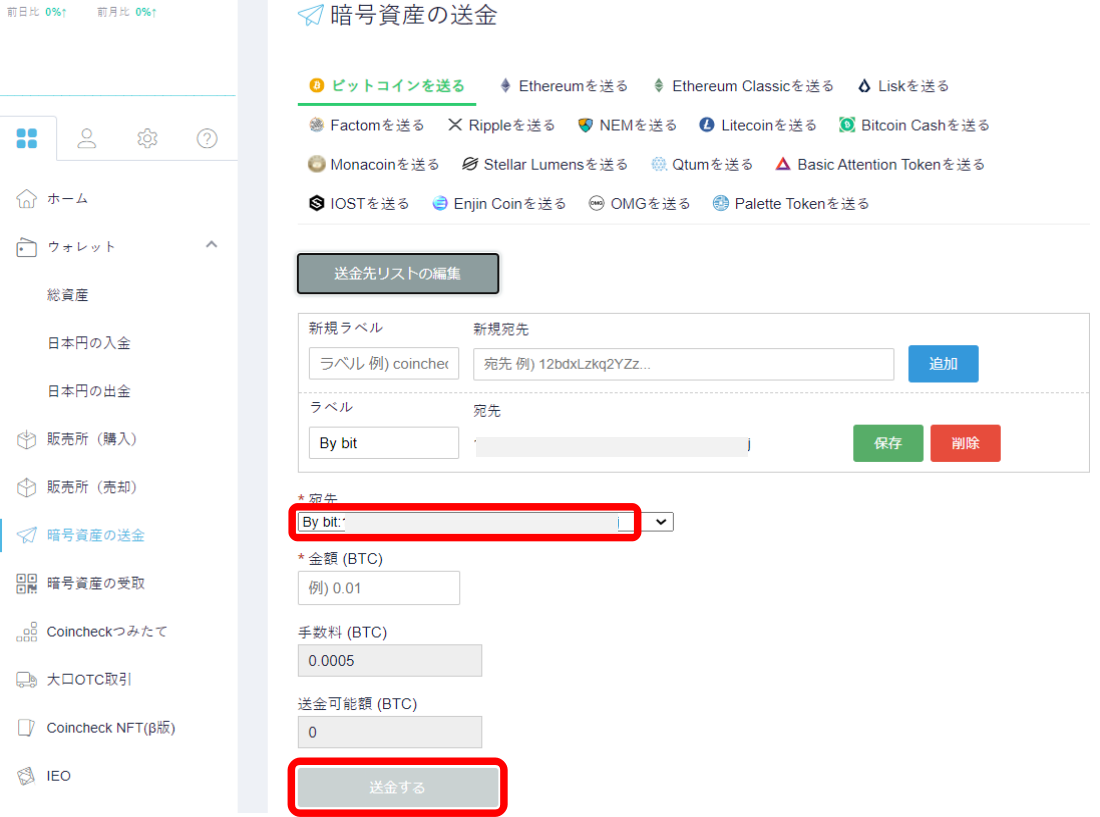Click the IEO icon in sidebar
Viewport: 1100px width, 817px height.
(27, 776)
